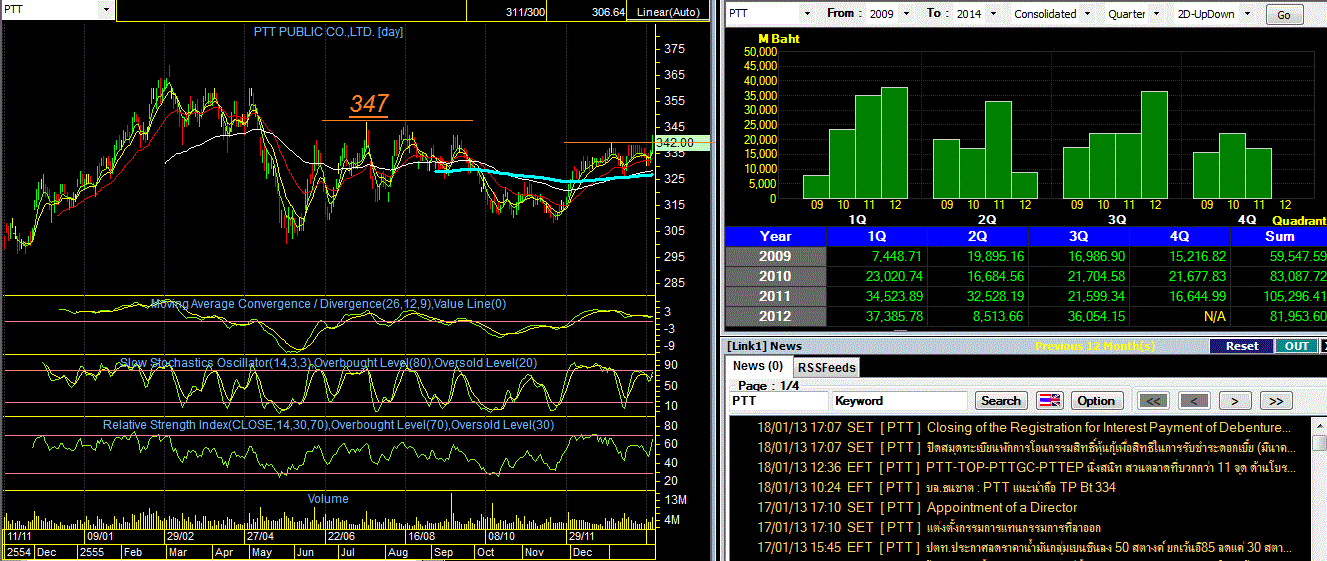Open the Quarter period dropdown
This screenshot has width=1327, height=561.
point(1158,14)
